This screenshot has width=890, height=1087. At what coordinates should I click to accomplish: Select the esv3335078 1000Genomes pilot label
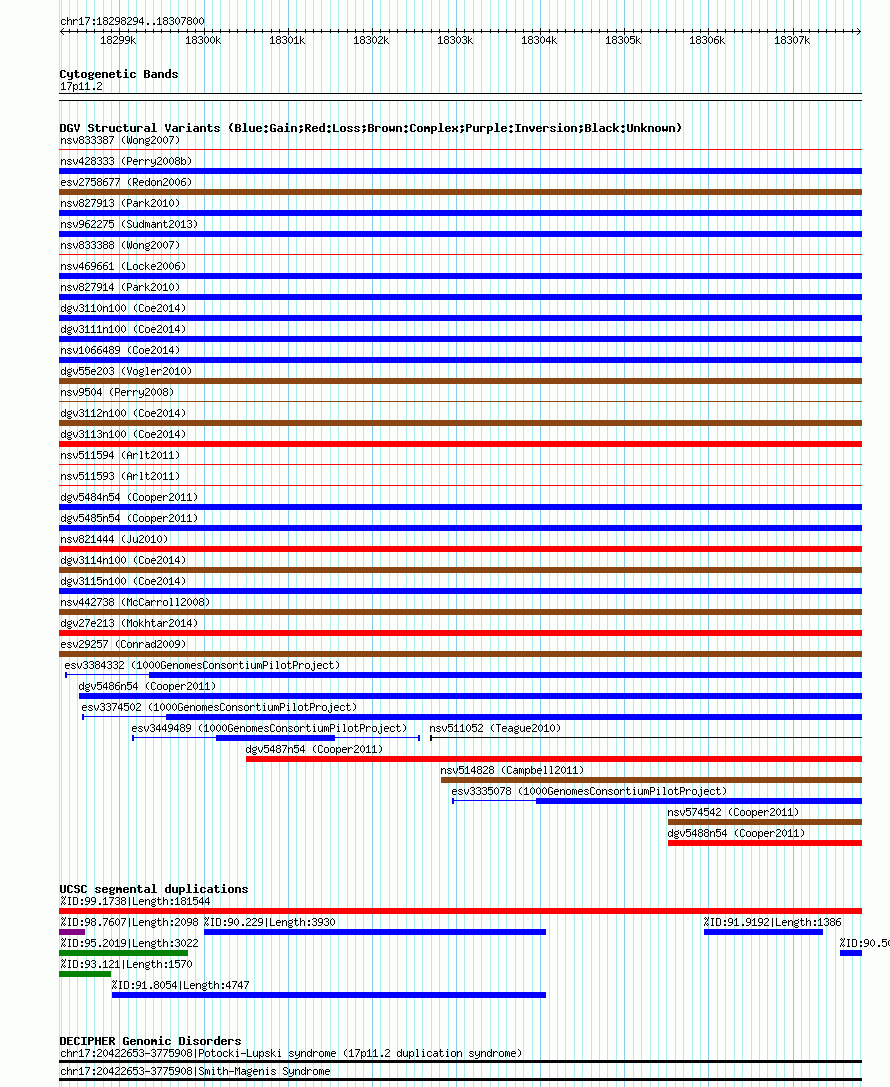tap(589, 792)
